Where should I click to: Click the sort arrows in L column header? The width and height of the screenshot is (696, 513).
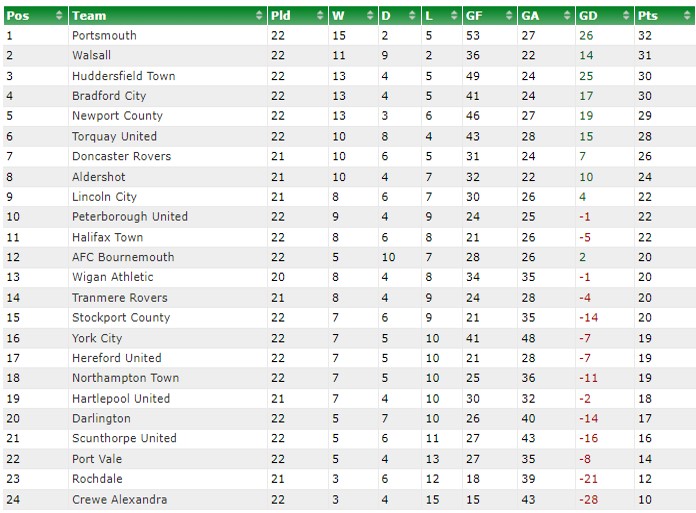pos(454,16)
